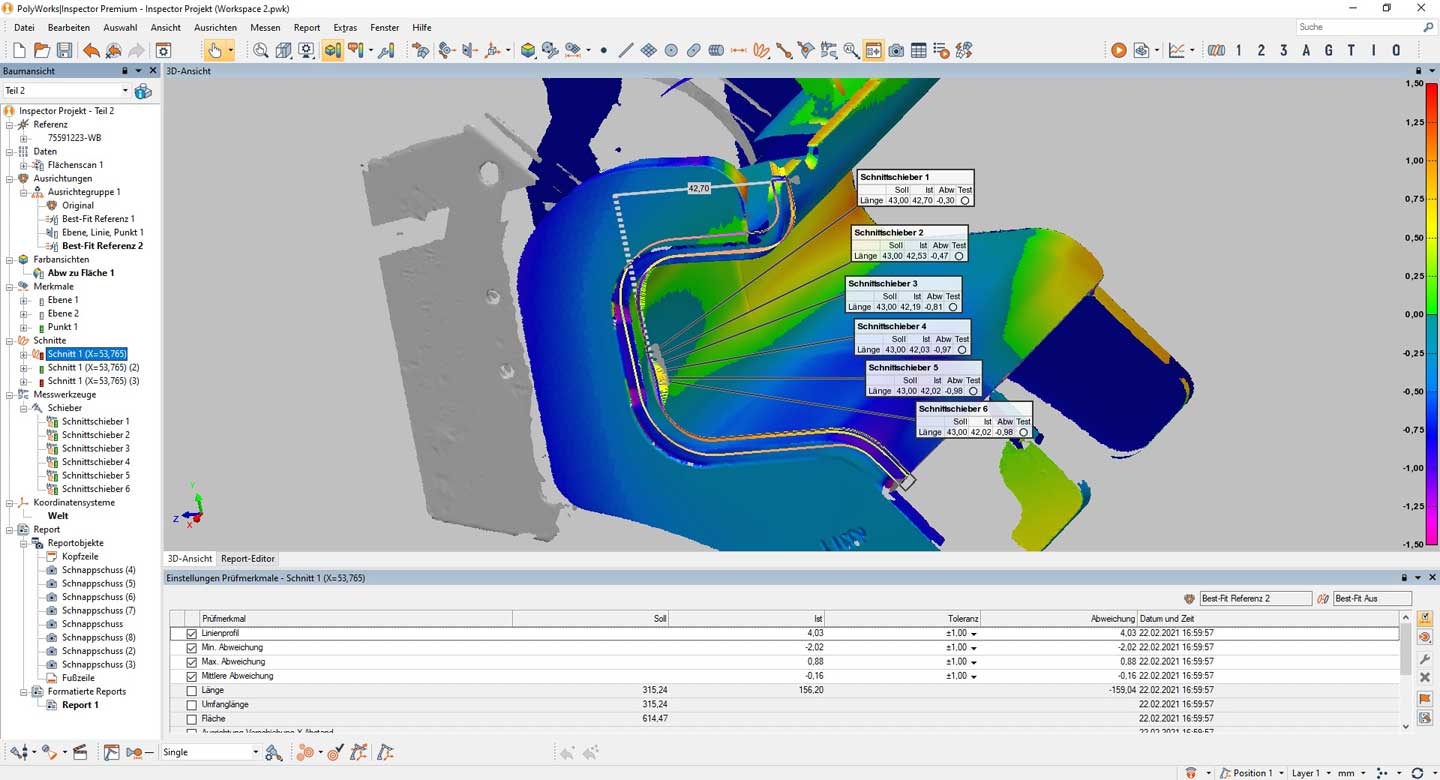1440x780 pixels.
Task: Collapse the Schnitte tree node
Action: point(10,341)
